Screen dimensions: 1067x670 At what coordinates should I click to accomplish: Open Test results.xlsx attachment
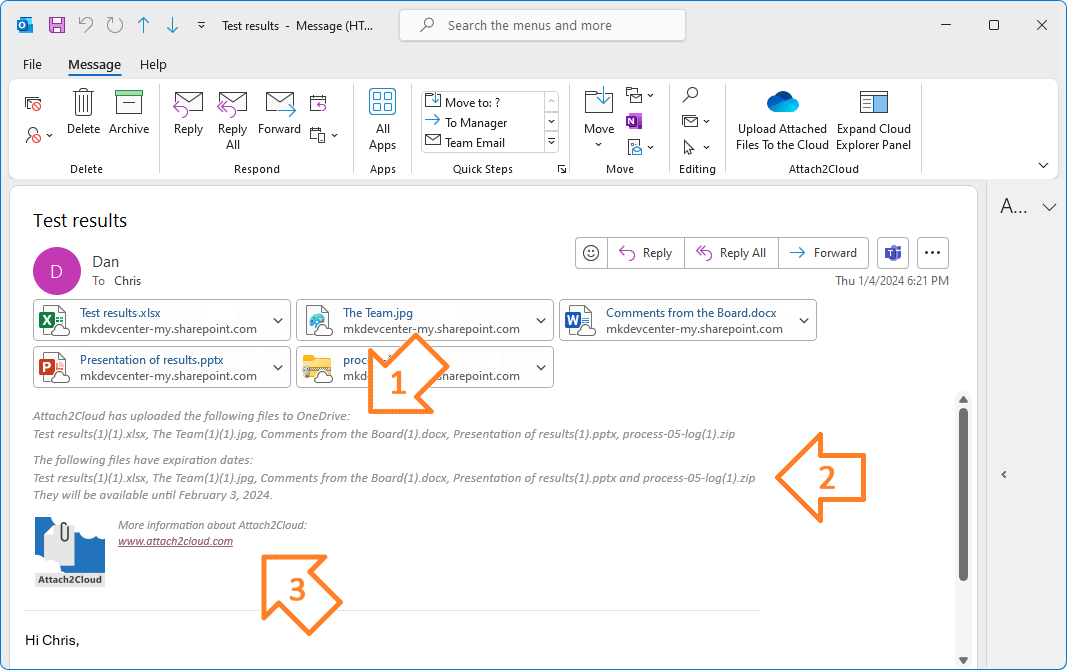[x=149, y=320]
